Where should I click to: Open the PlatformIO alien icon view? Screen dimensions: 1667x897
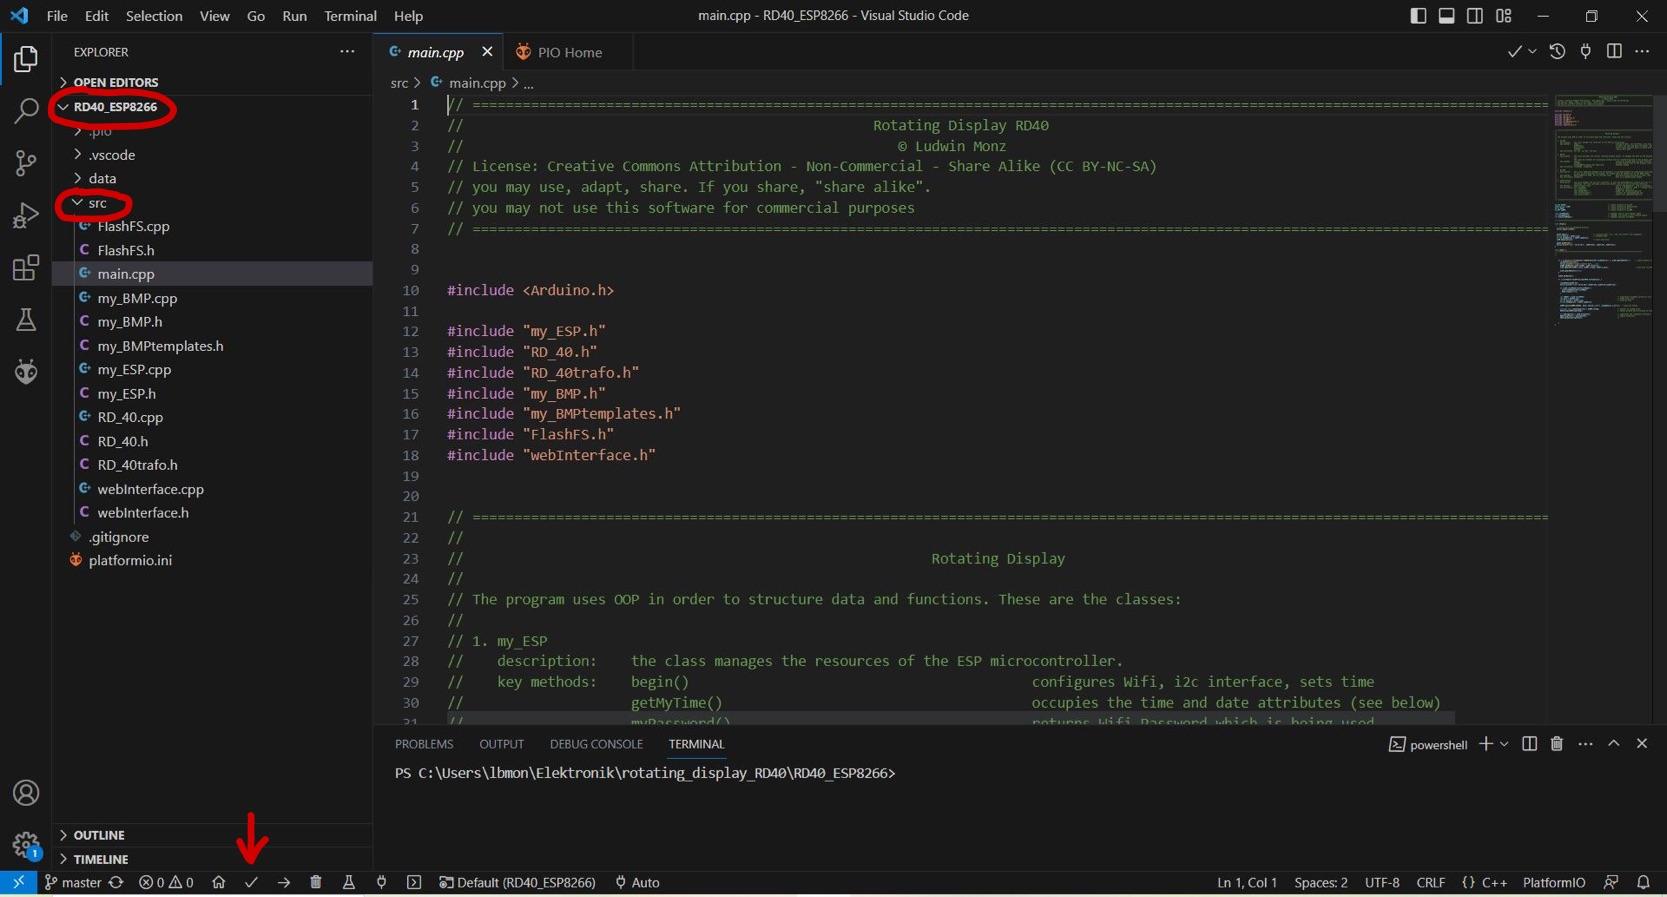point(26,372)
